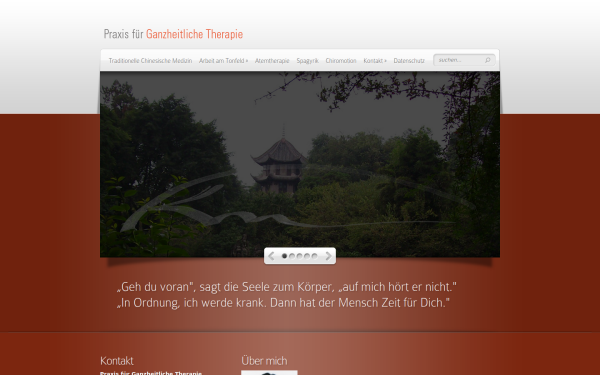The image size is (600, 375).
Task: Expand the Kontakt menu dropdown
Action: pyautogui.click(x=375, y=60)
